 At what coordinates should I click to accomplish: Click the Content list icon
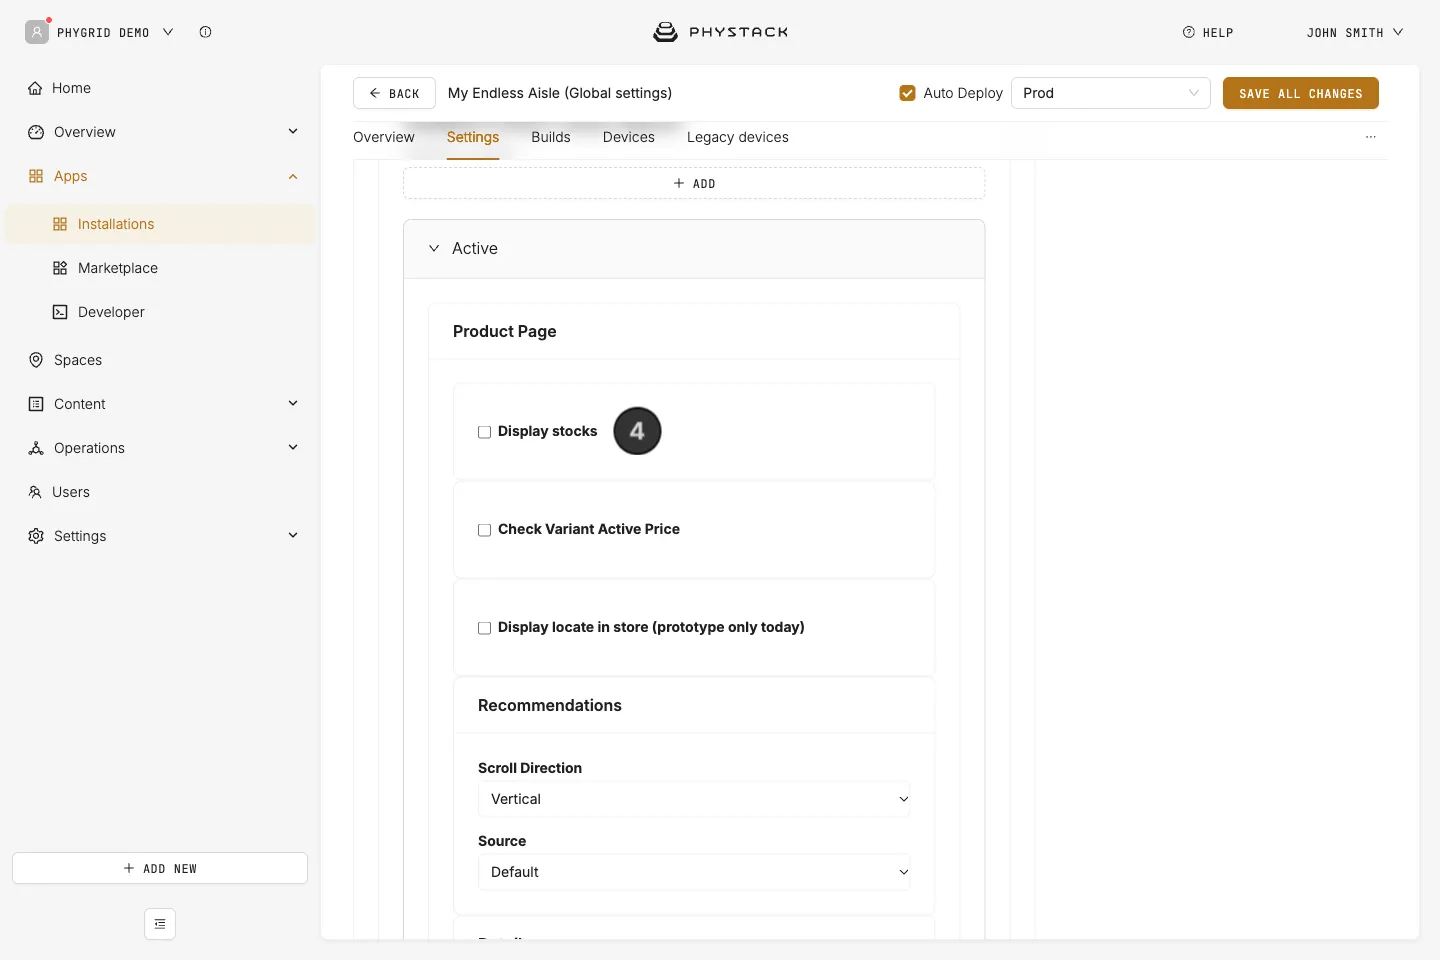coord(36,404)
